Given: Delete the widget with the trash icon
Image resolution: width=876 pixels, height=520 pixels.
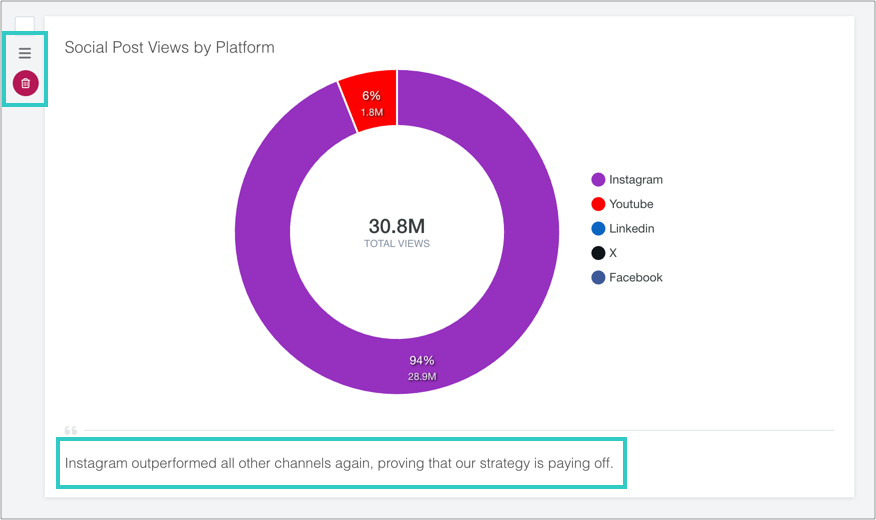Looking at the screenshot, I should (x=25, y=83).
